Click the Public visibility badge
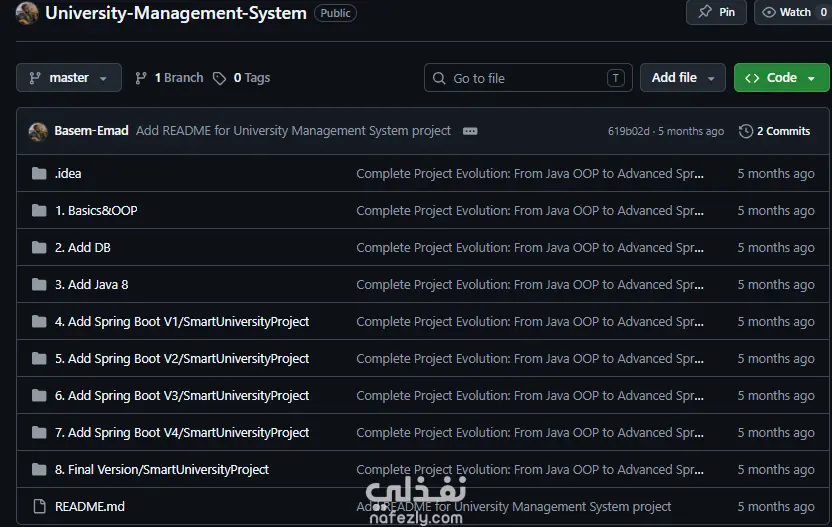Screen dimensions: 832x527 pos(335,13)
